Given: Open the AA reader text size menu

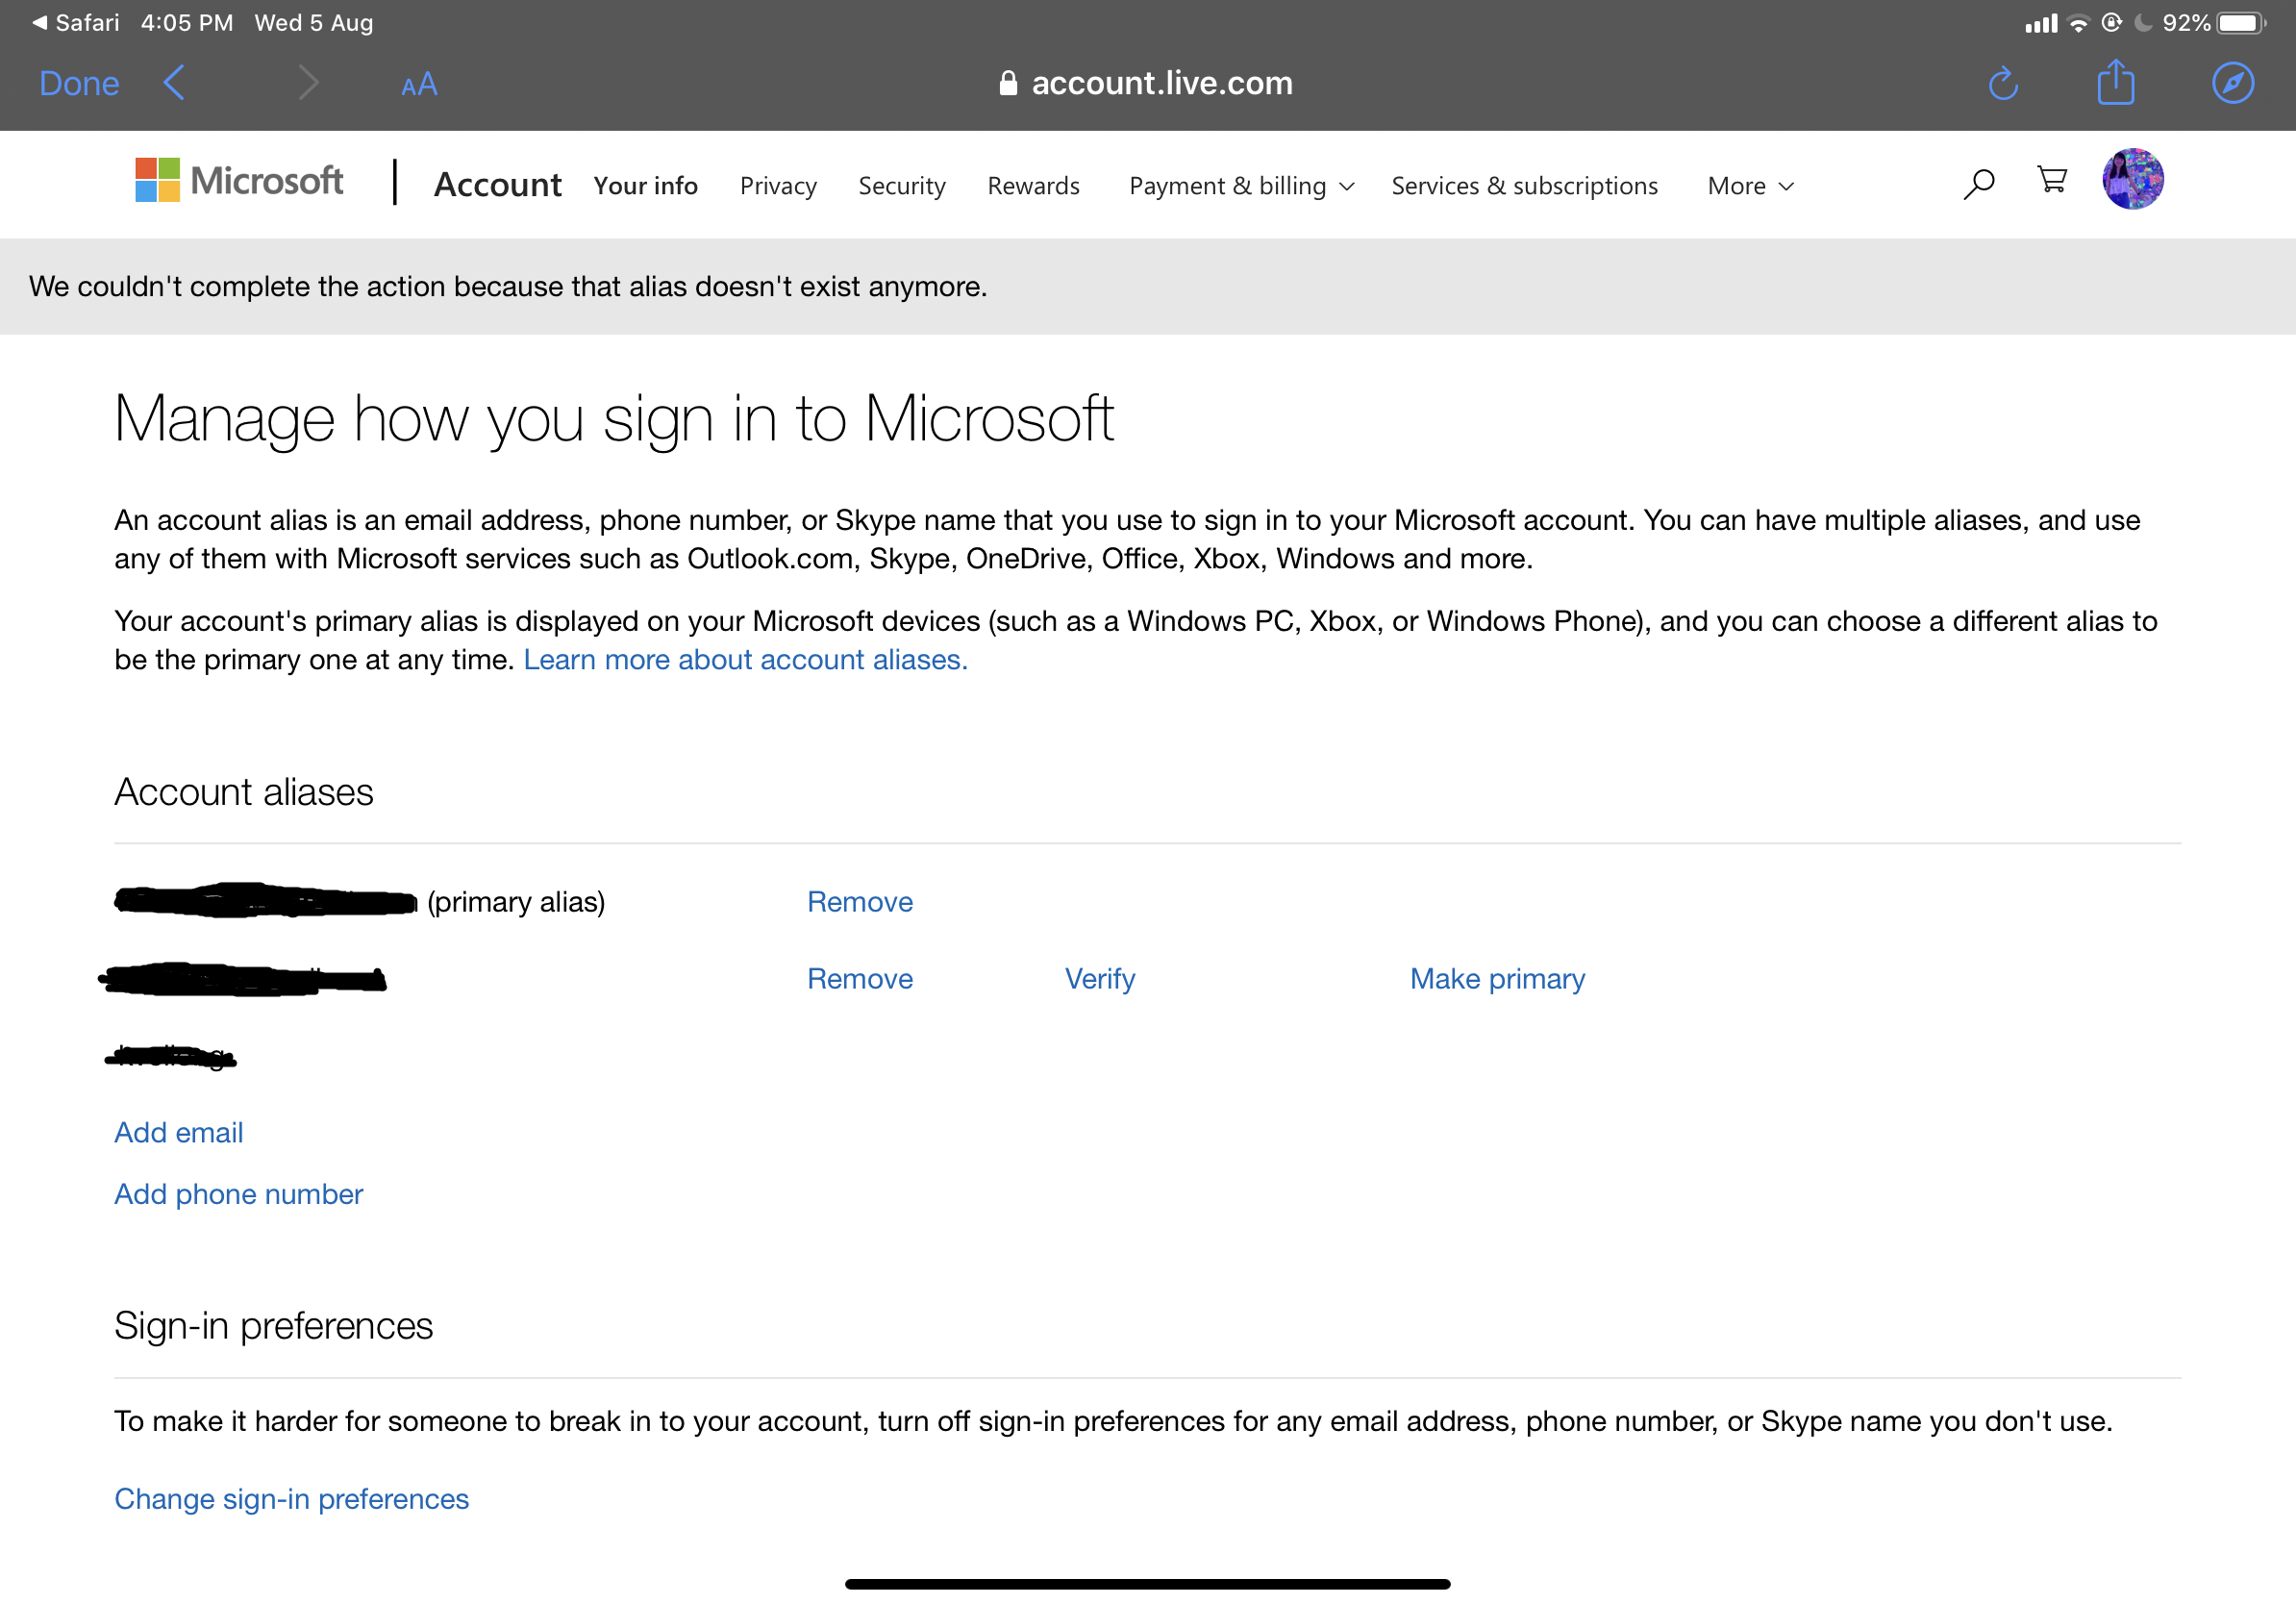Looking at the screenshot, I should click(419, 85).
